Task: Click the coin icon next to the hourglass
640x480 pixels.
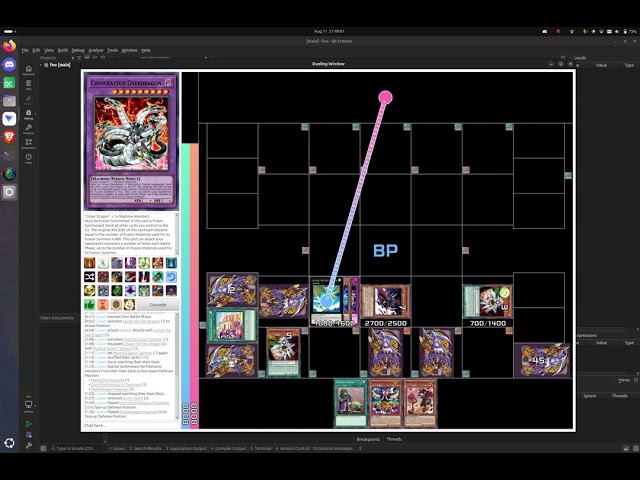Action: click(x=116, y=304)
